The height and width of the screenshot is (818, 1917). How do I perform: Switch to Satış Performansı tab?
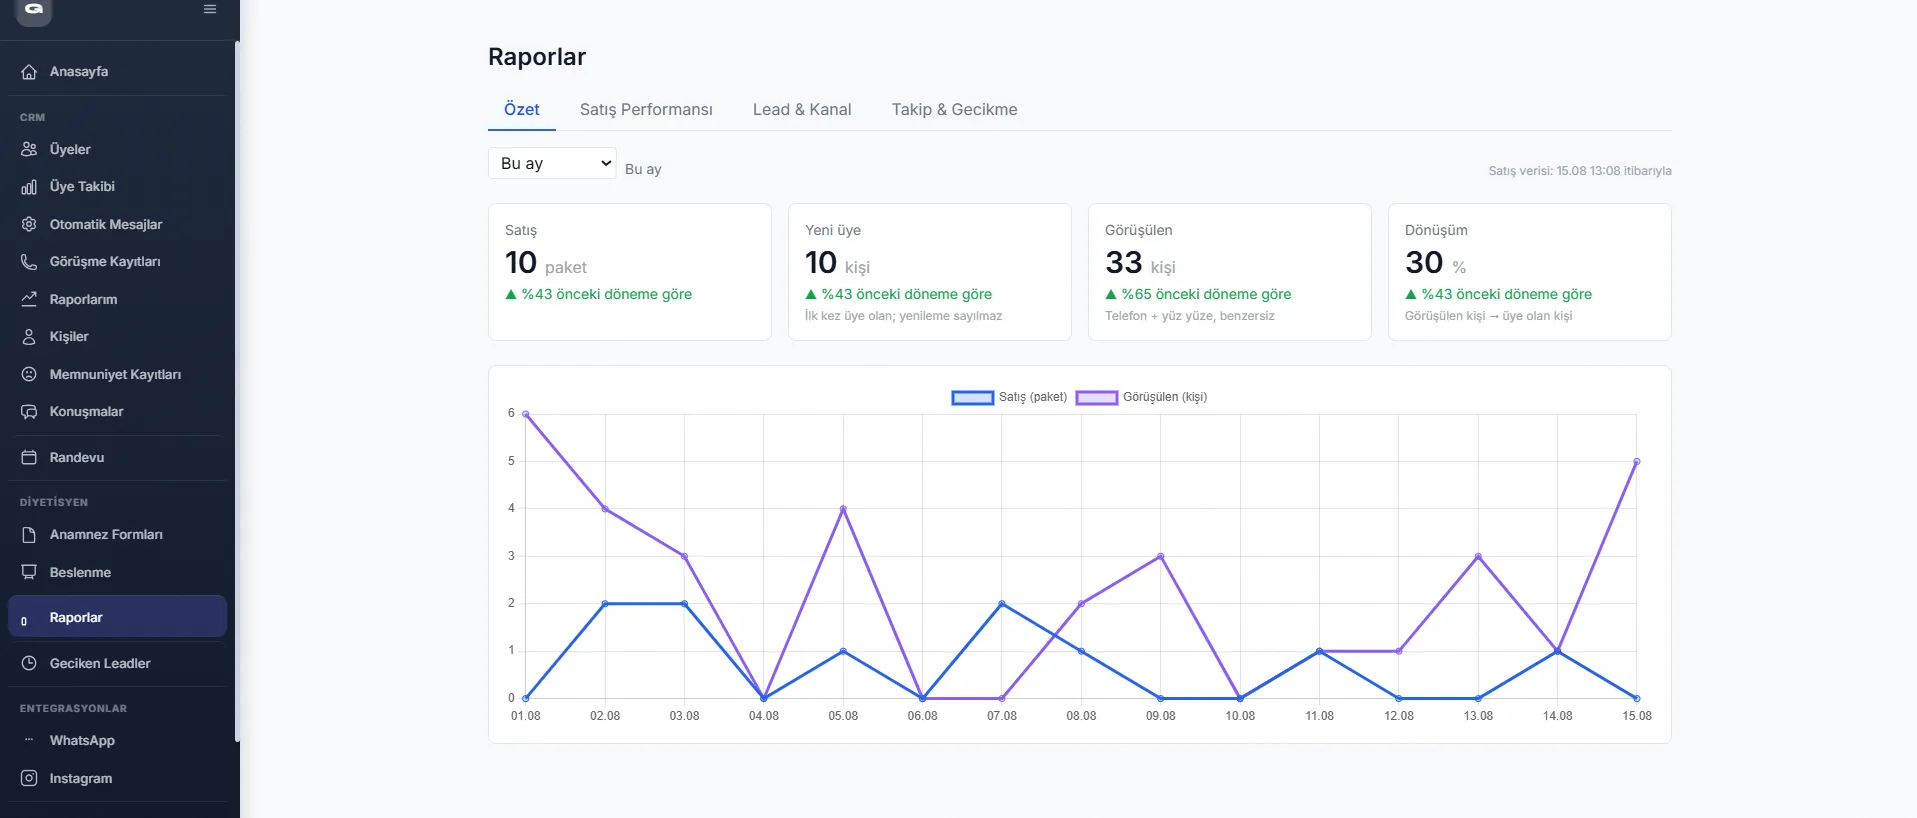(x=646, y=110)
